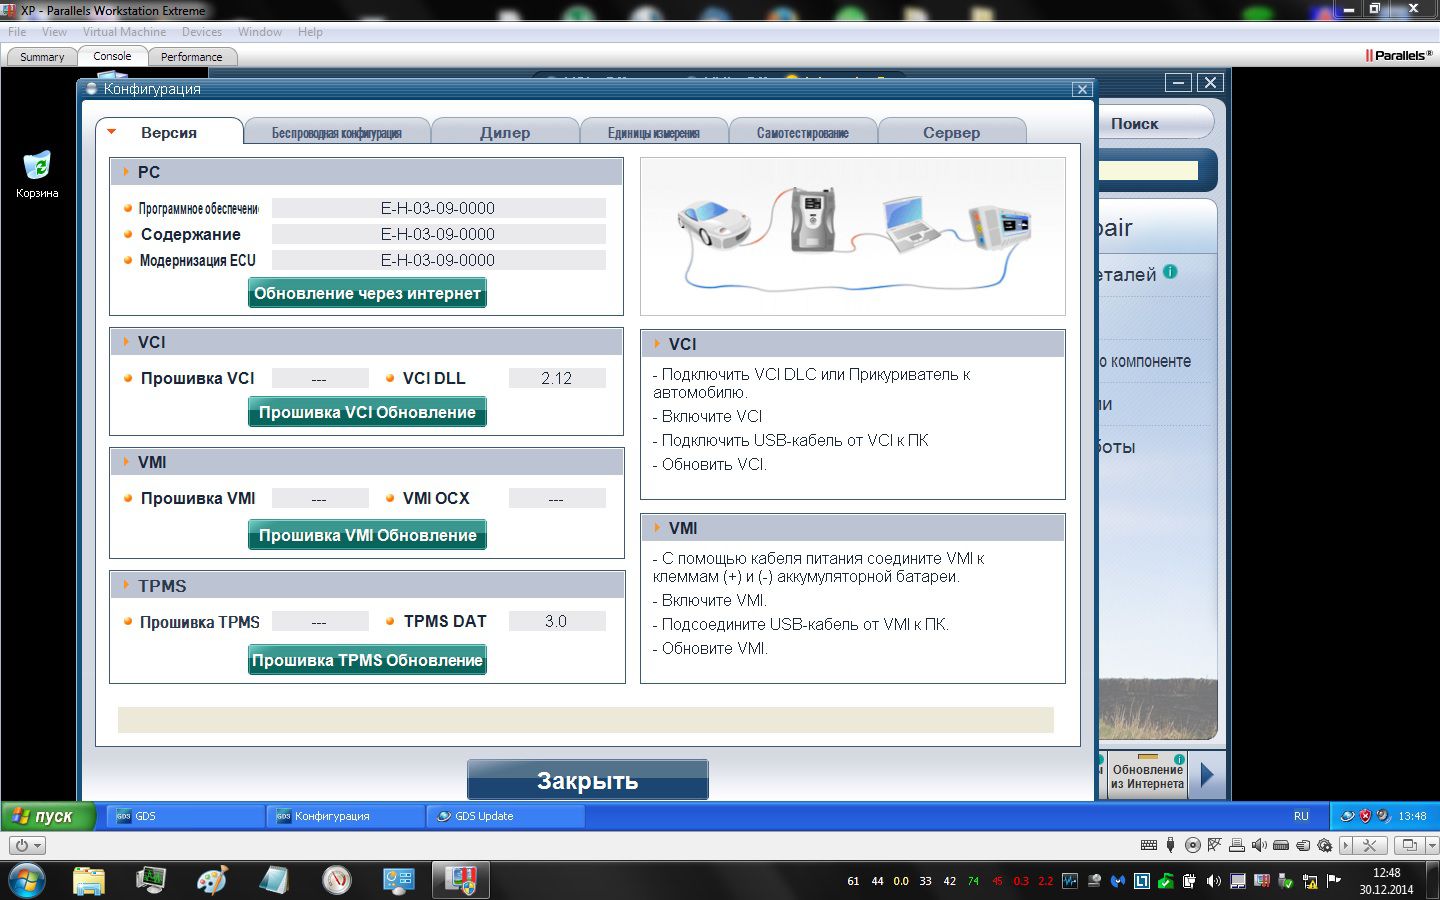Open the Корзина recycle bin icon
The height and width of the screenshot is (900, 1440).
pyautogui.click(x=37, y=174)
